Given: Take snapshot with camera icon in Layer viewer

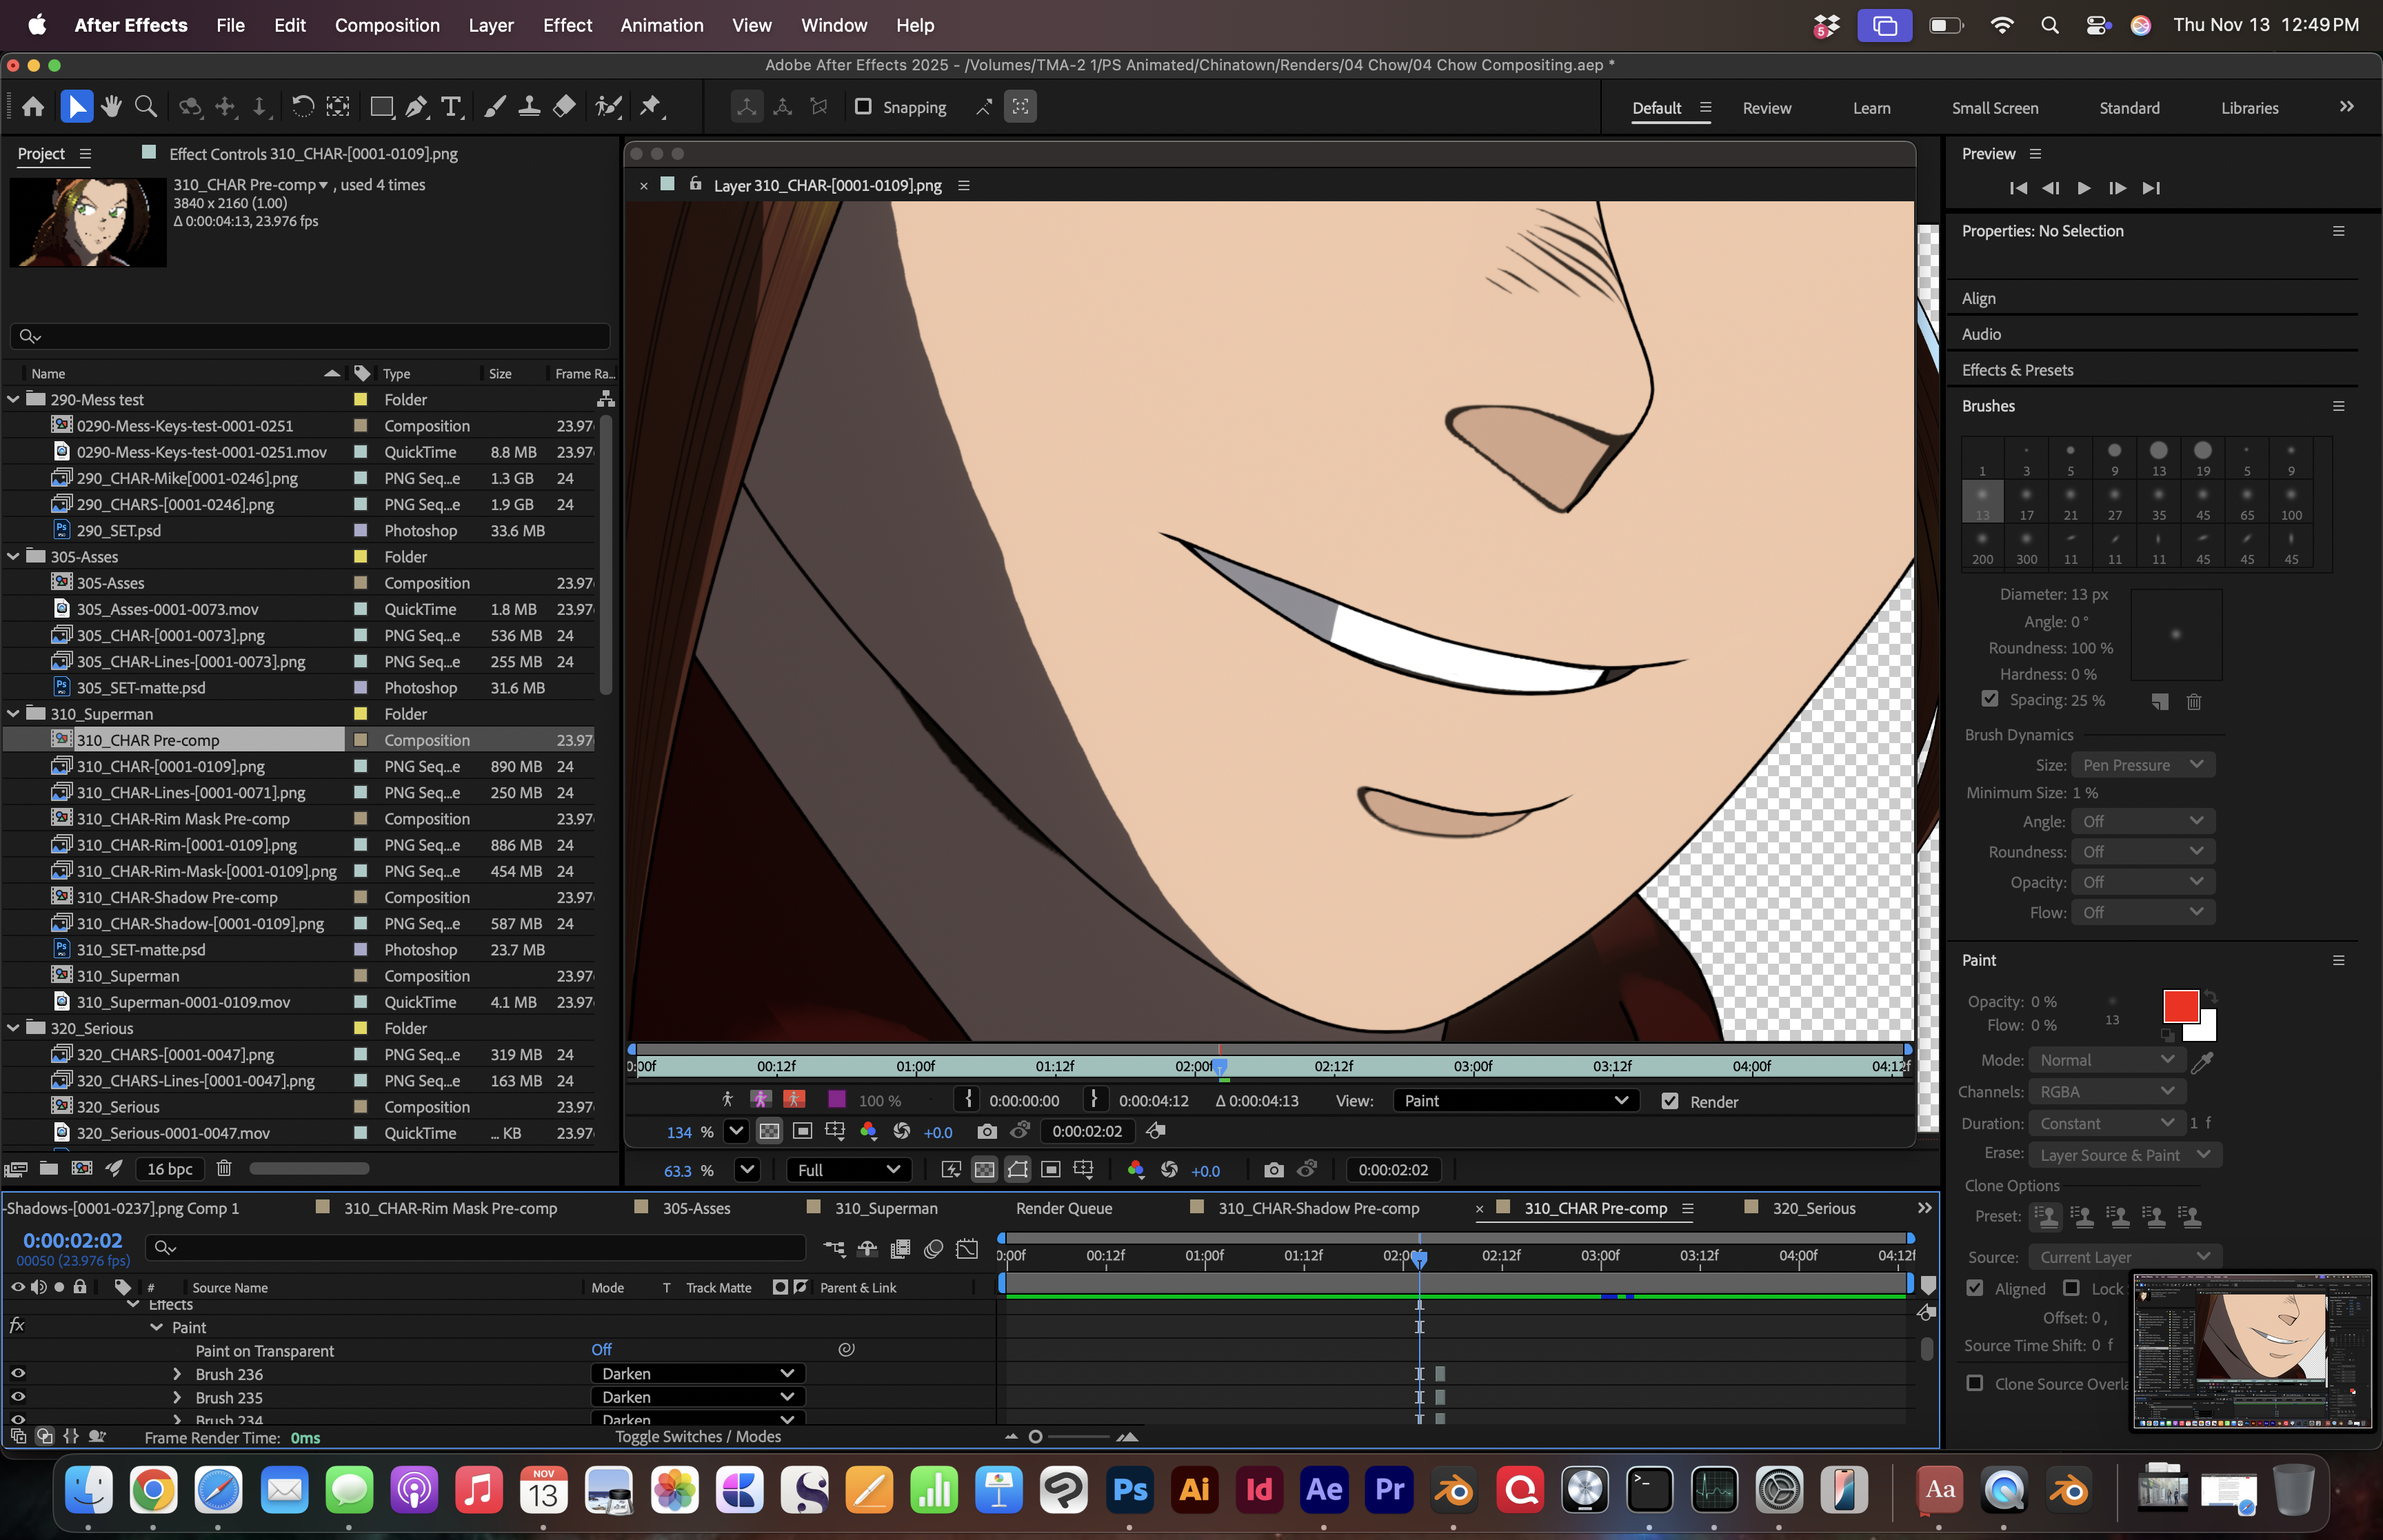Looking at the screenshot, I should click(986, 1131).
